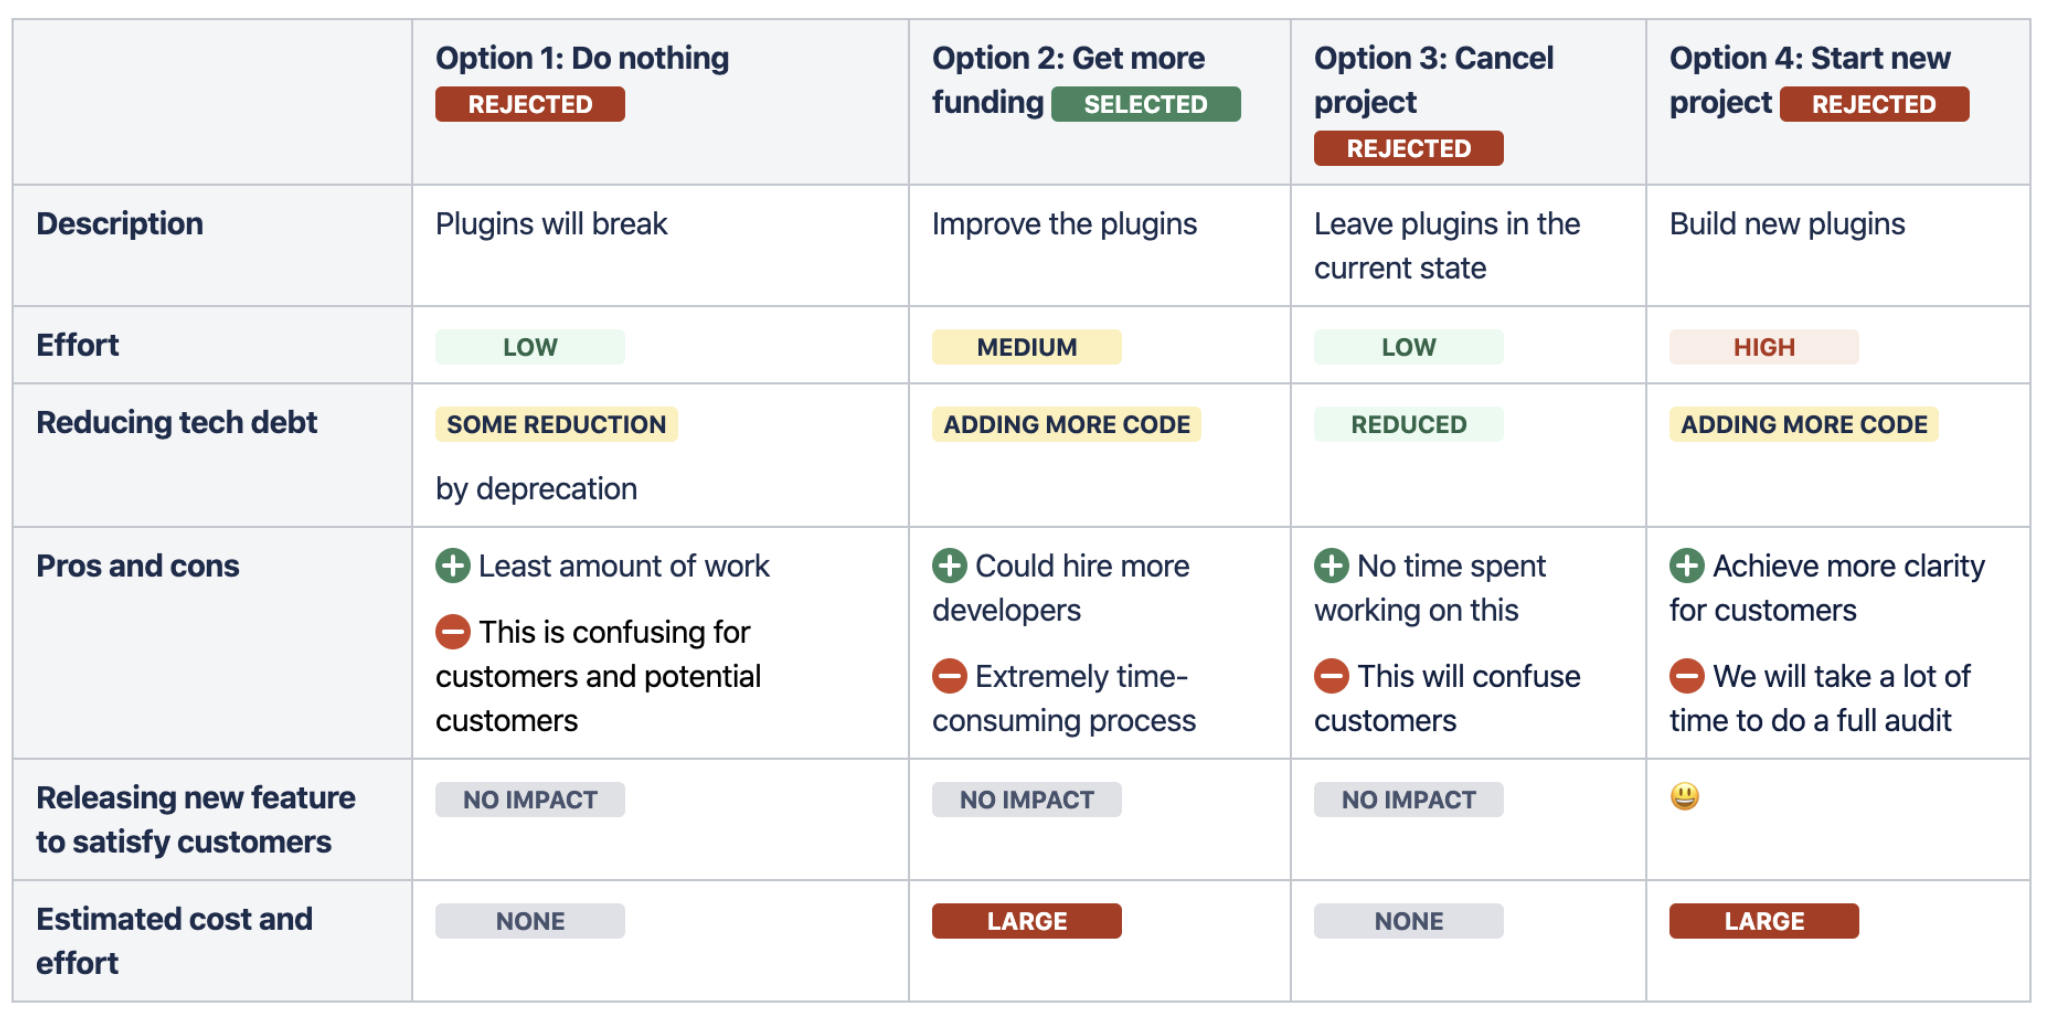Screen dimensions: 2048x1022
Task: Click the Option 3: Cancel project header cell
Action: [x=1467, y=101]
